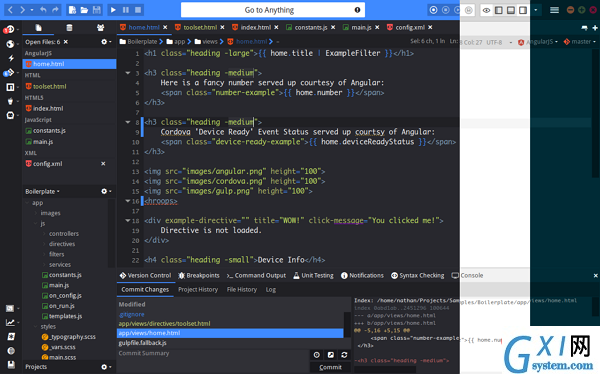Open the Breakpoints bottom panel tab
The height and width of the screenshot is (374, 600).
coord(199,275)
